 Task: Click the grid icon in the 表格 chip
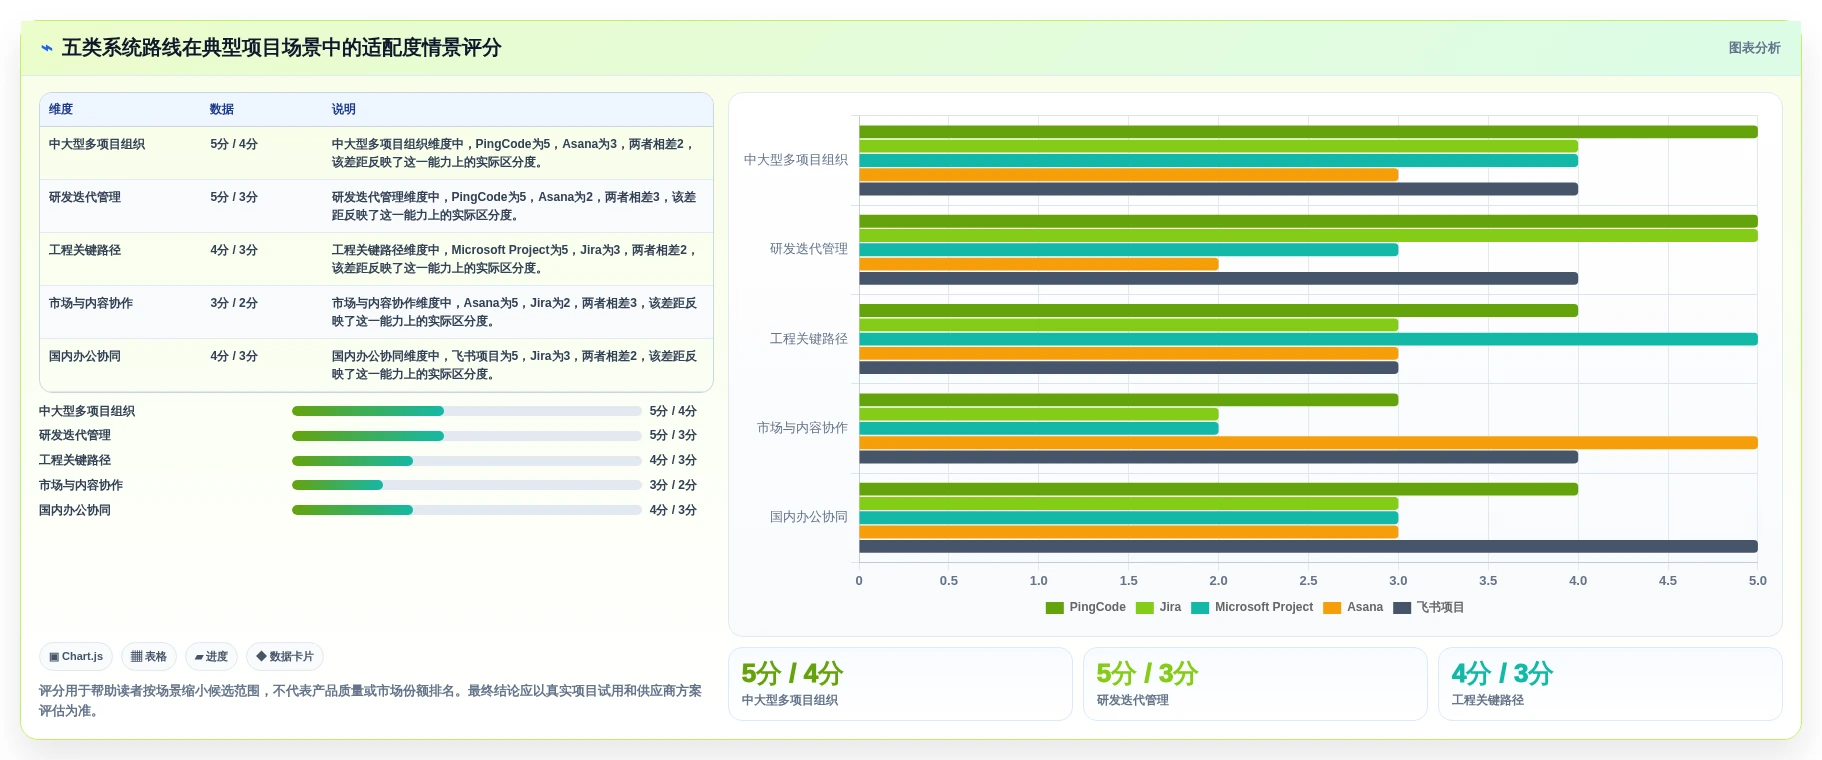[x=137, y=657]
